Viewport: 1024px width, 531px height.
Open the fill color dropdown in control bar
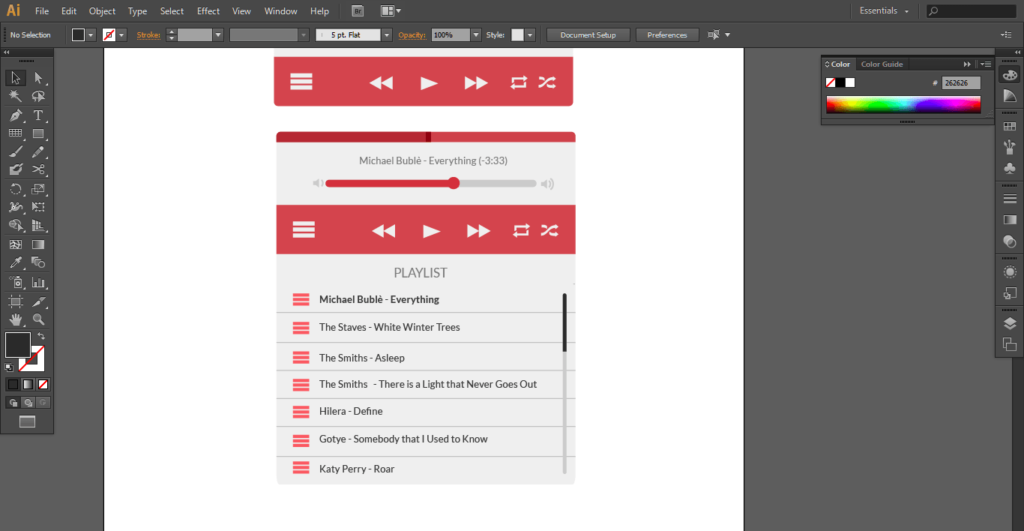[91, 35]
